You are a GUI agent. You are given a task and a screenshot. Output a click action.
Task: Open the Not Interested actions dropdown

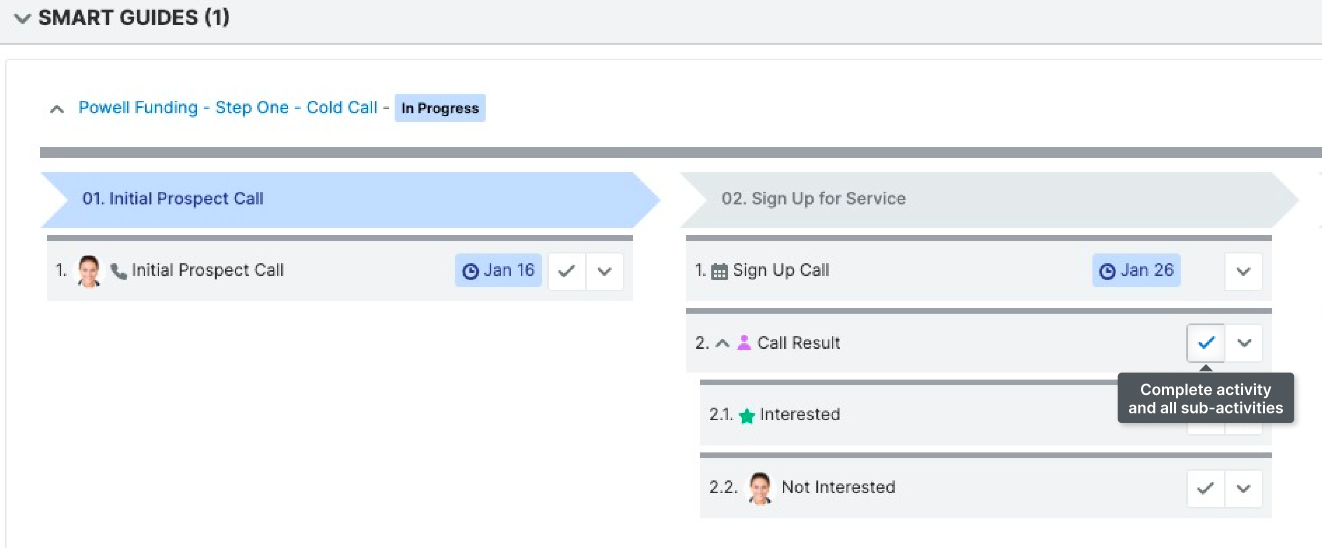tap(1243, 489)
